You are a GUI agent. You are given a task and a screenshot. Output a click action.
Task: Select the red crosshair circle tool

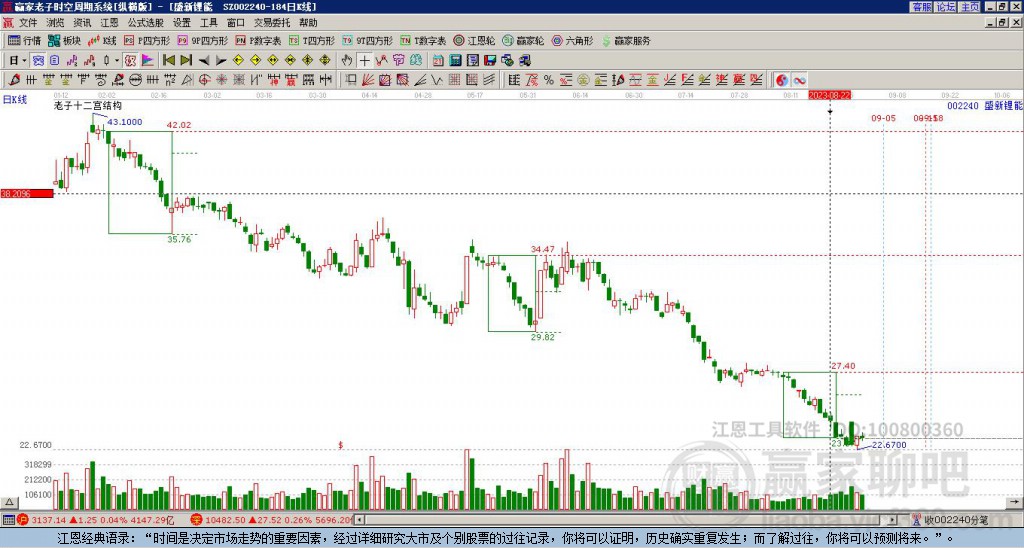204,80
